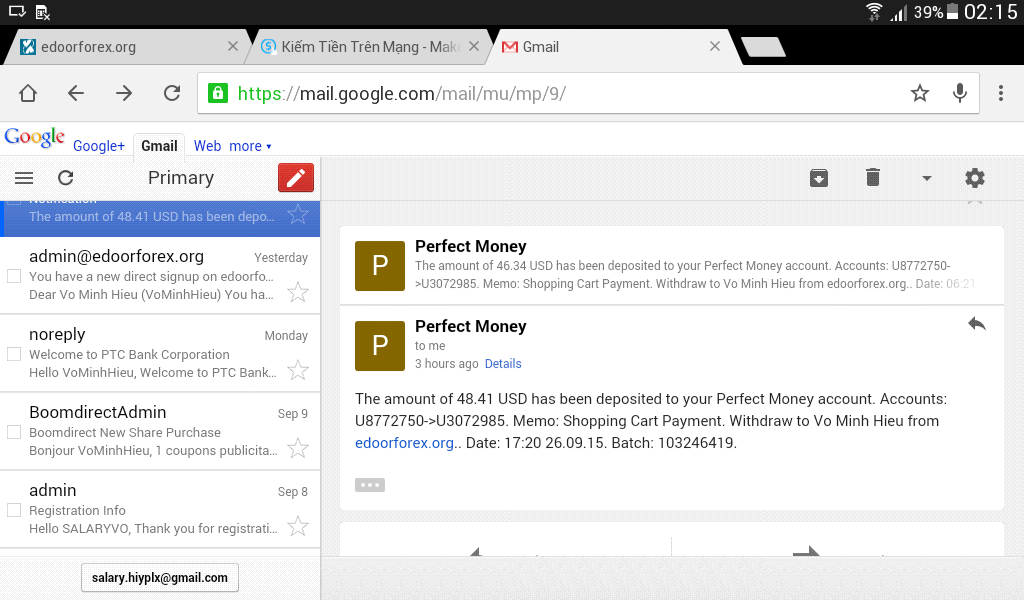Click the edoorforex.org link in email body
1024x600 pixels.
click(x=404, y=442)
